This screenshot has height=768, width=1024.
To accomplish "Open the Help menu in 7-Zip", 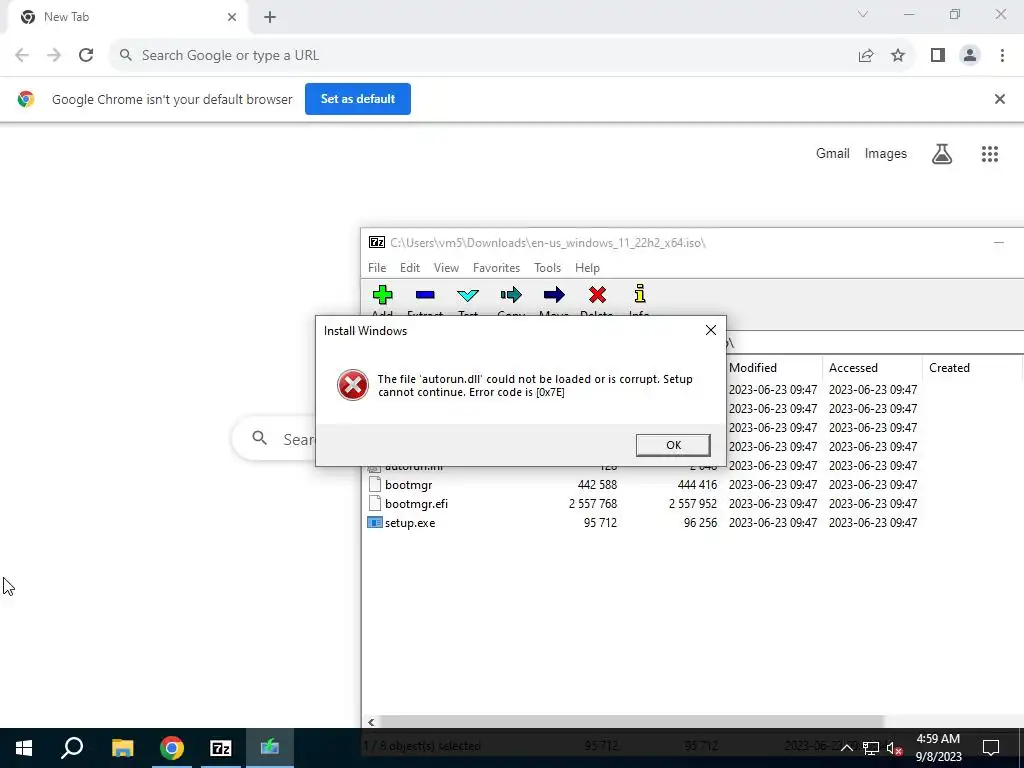I will [587, 268].
